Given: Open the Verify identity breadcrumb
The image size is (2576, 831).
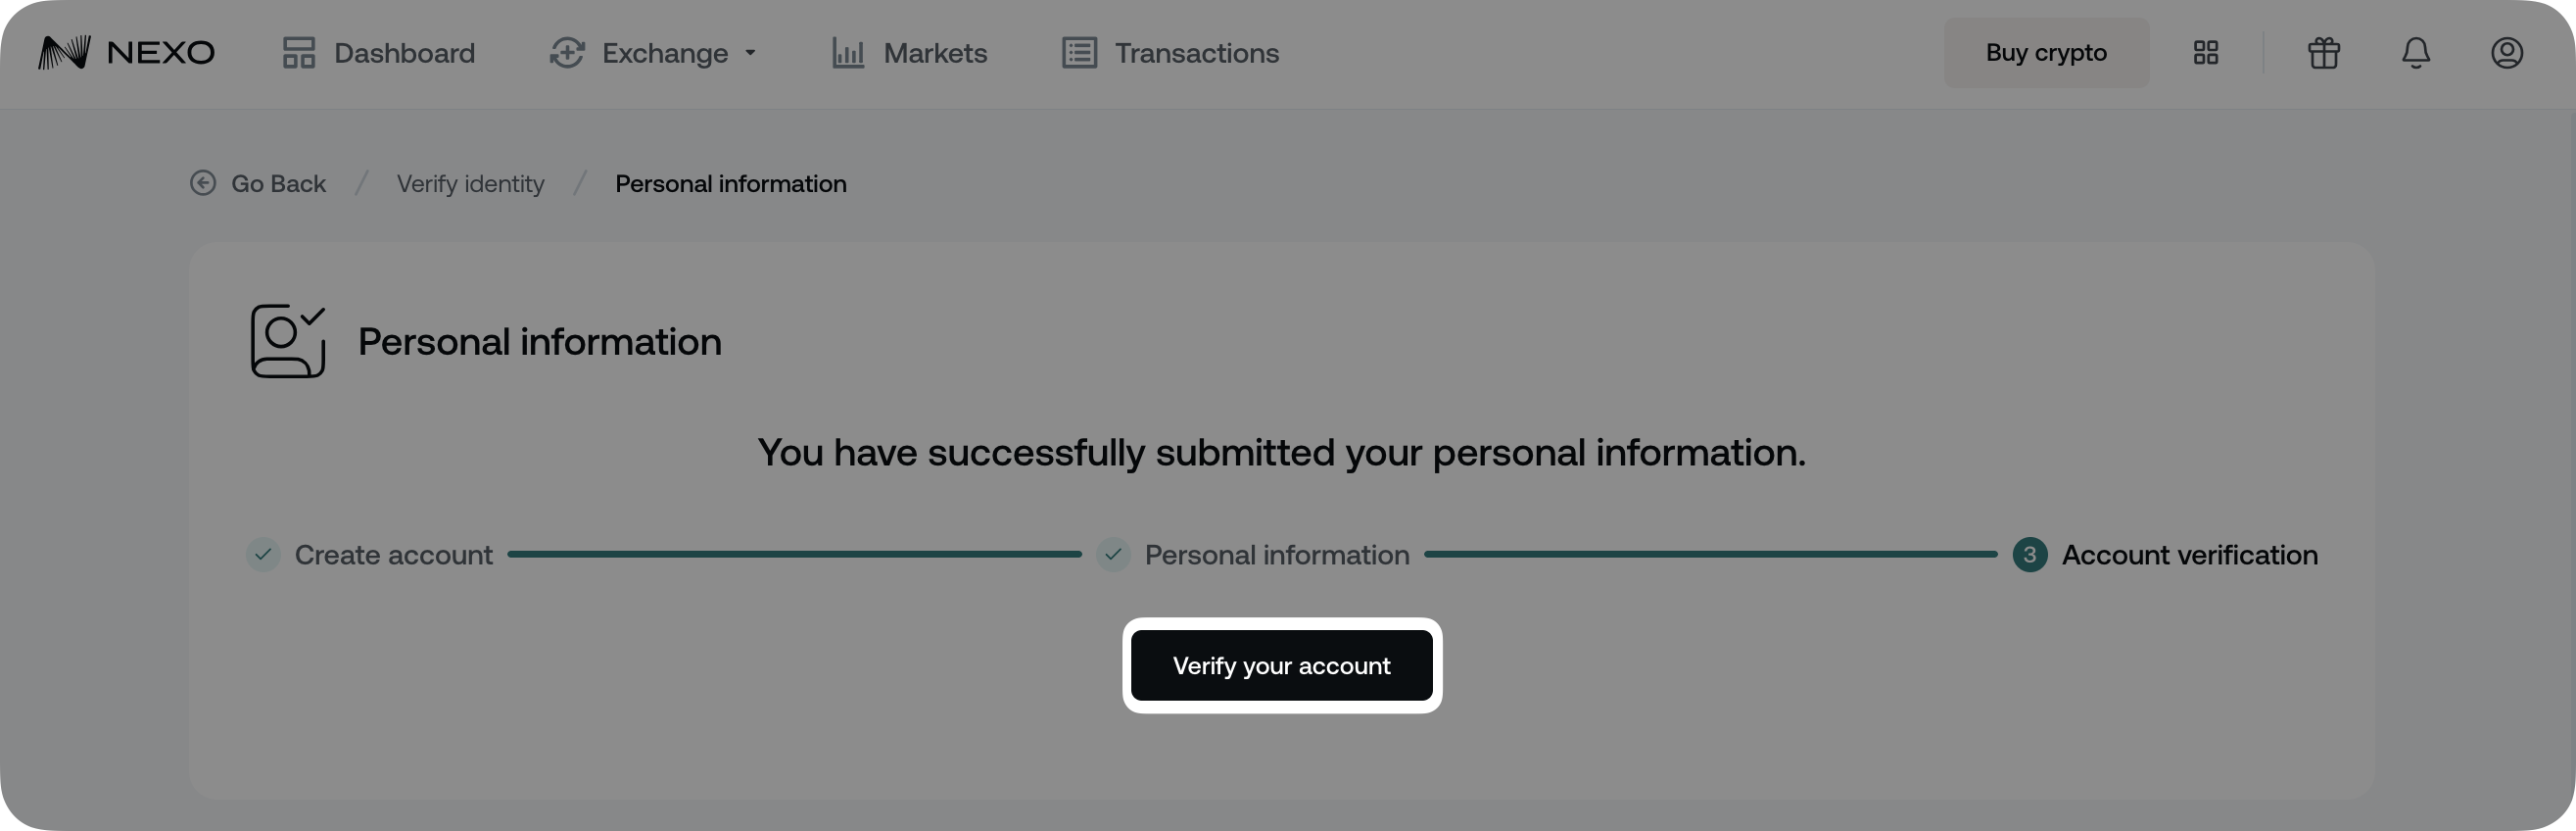Looking at the screenshot, I should pos(470,183).
